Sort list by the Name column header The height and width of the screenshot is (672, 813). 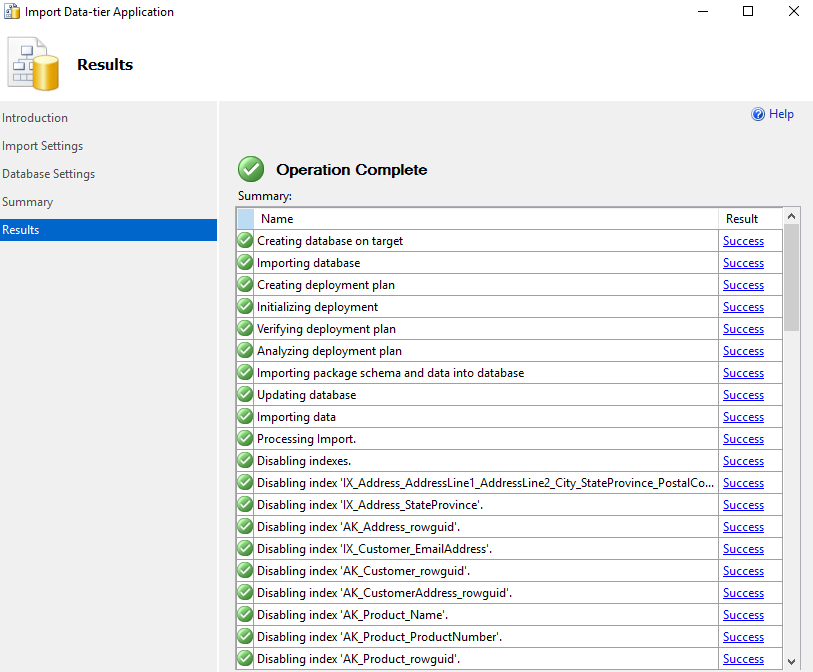486,218
